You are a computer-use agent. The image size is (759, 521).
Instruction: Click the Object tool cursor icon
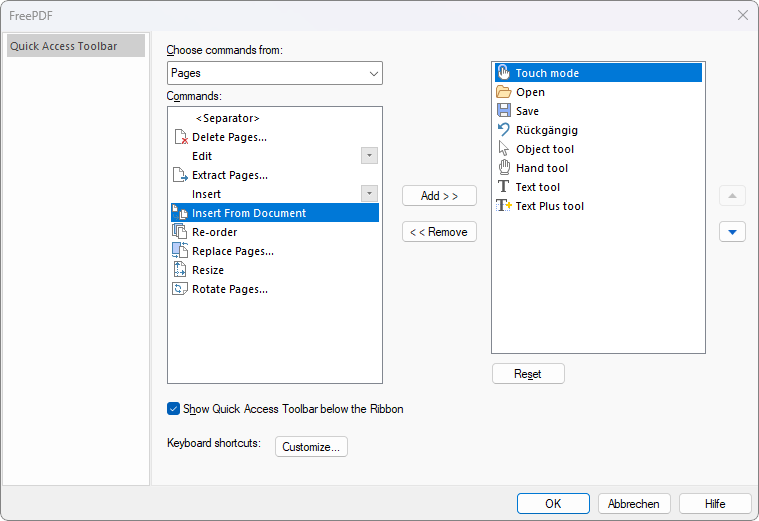pyautogui.click(x=504, y=149)
